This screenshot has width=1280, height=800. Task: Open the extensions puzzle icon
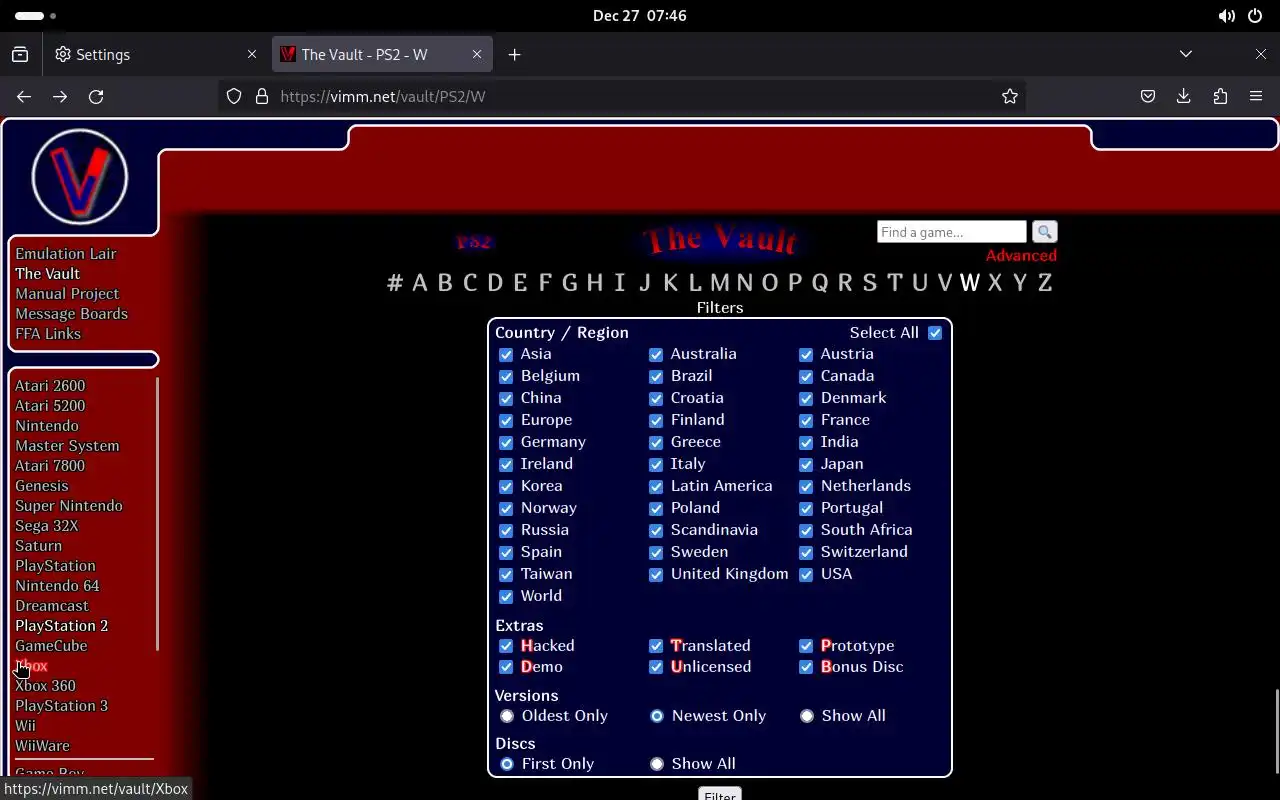[x=1220, y=96]
